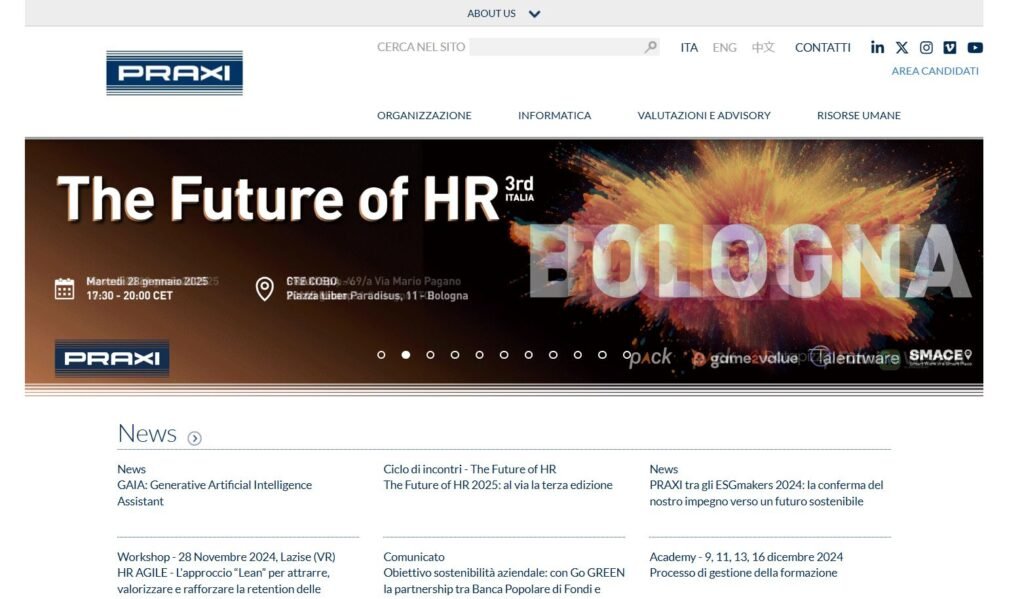The height and width of the screenshot is (599, 1024).
Task: Open the Instagram social icon
Action: tap(926, 48)
